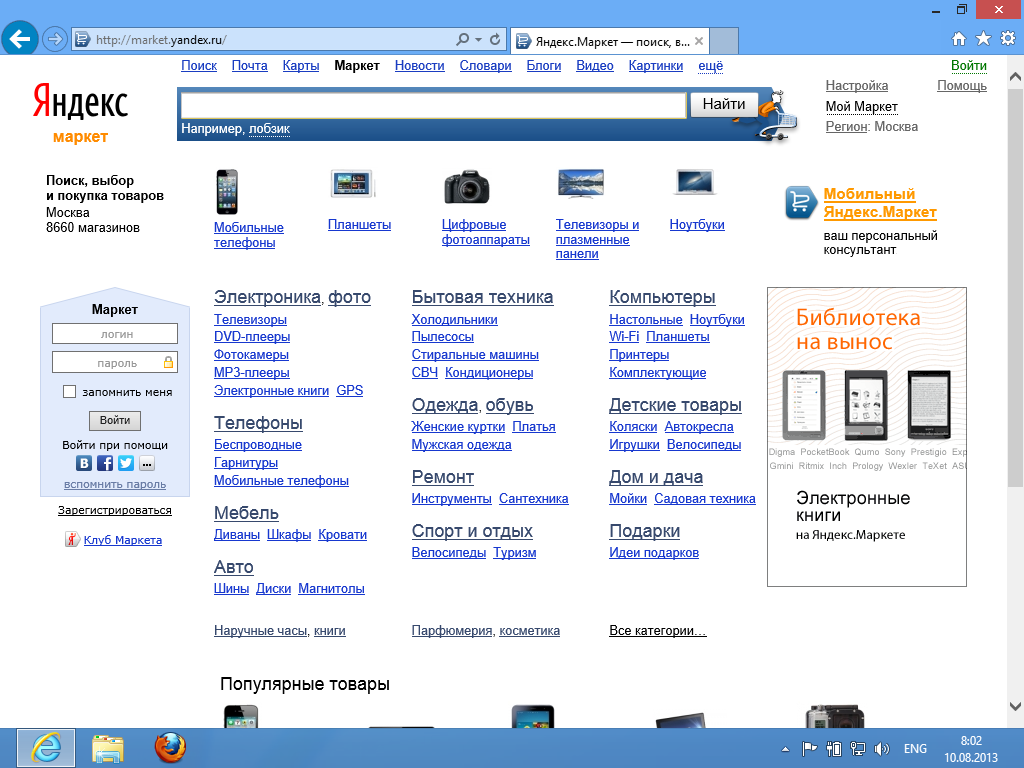1024x768 pixels.
Task: Open the Почта top navigation link
Action: 249,65
